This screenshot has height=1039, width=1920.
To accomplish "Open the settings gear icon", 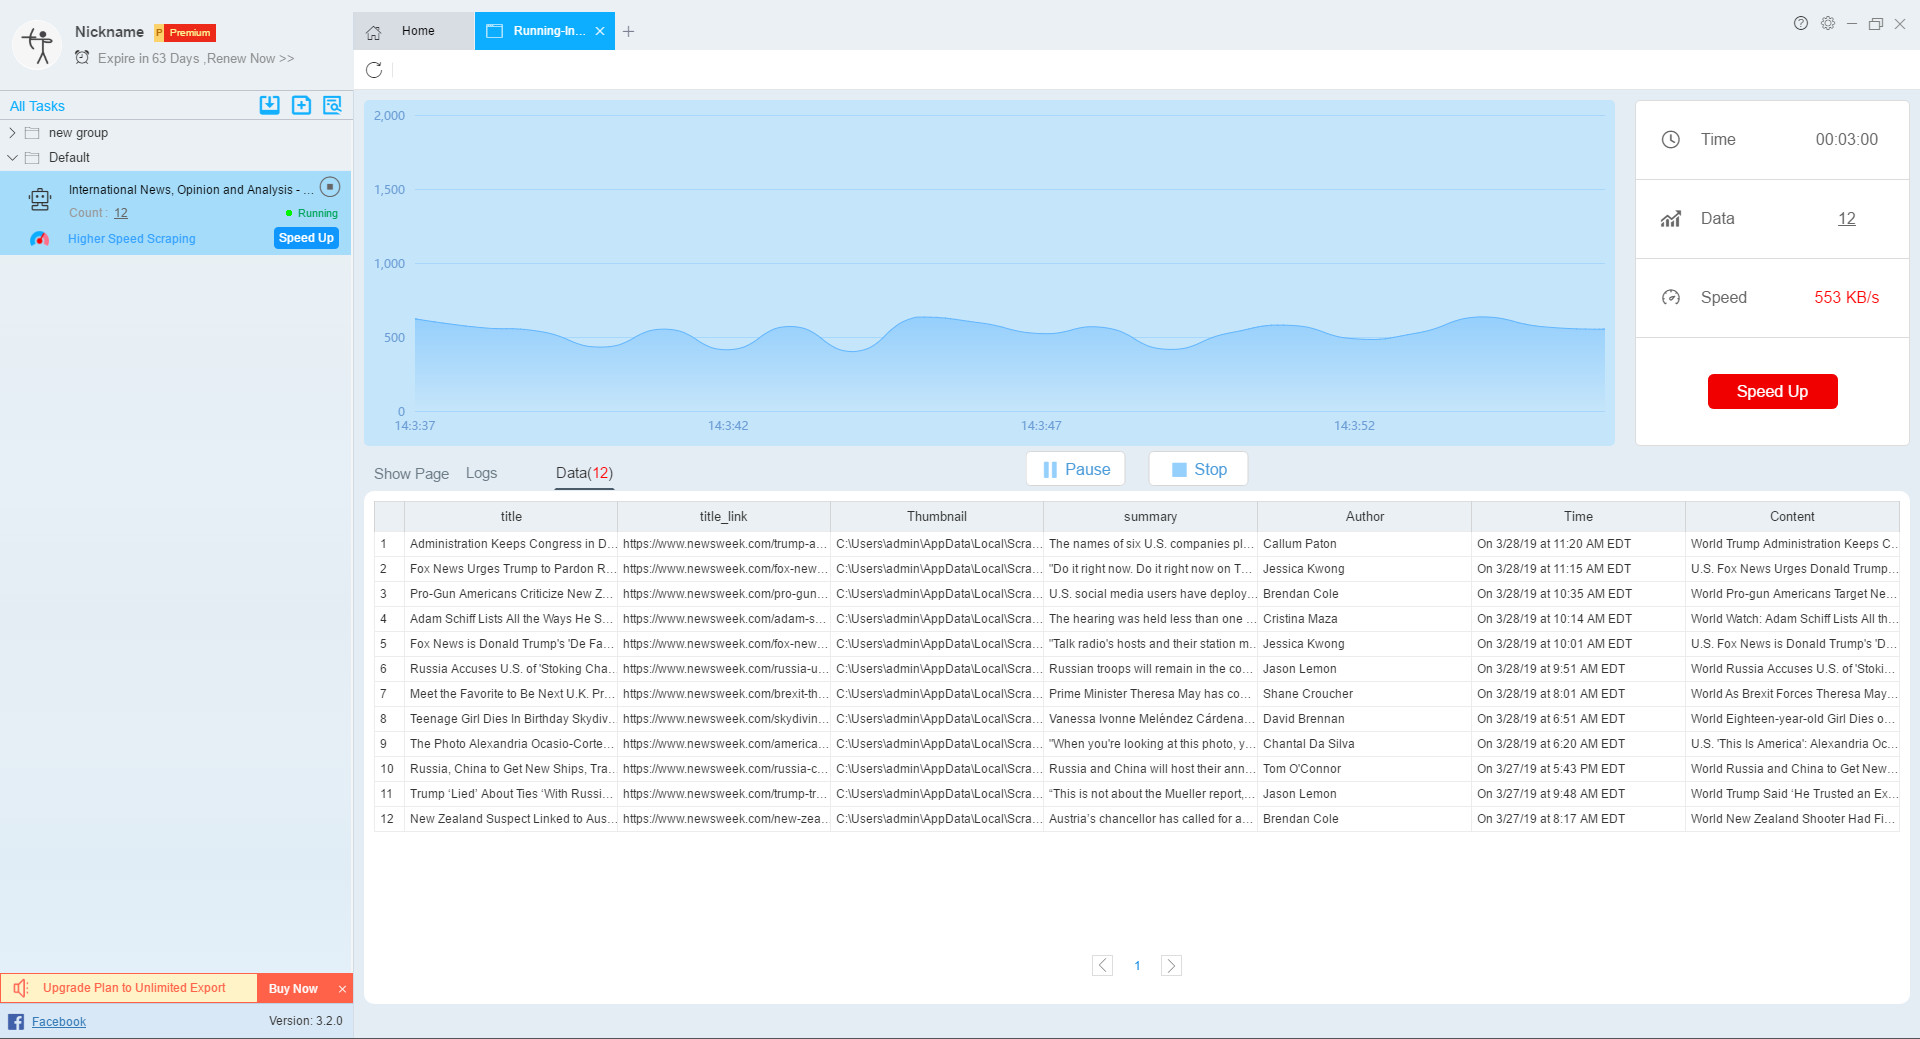I will [1828, 23].
